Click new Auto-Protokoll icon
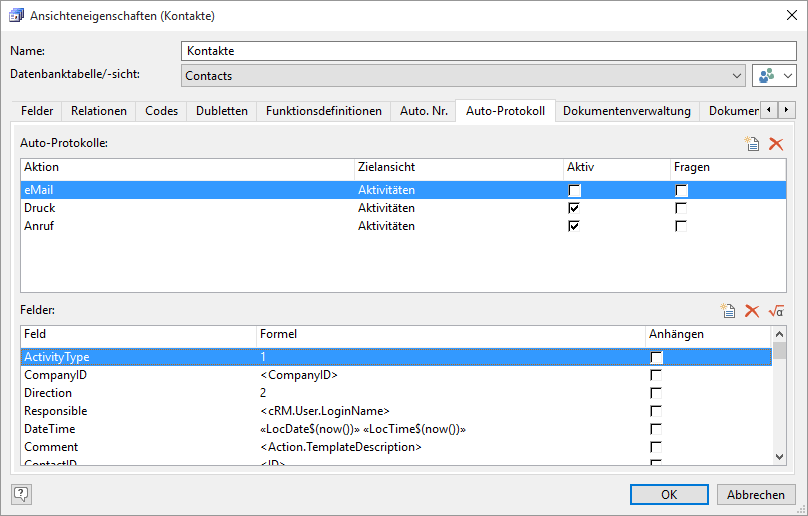The height and width of the screenshot is (516, 808). (x=752, y=144)
